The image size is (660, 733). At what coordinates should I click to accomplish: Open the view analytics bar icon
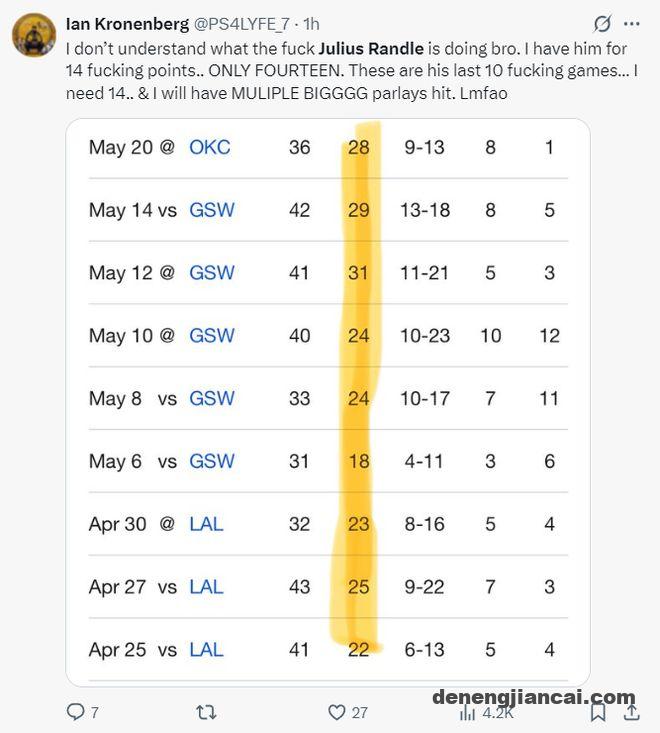(x=467, y=713)
